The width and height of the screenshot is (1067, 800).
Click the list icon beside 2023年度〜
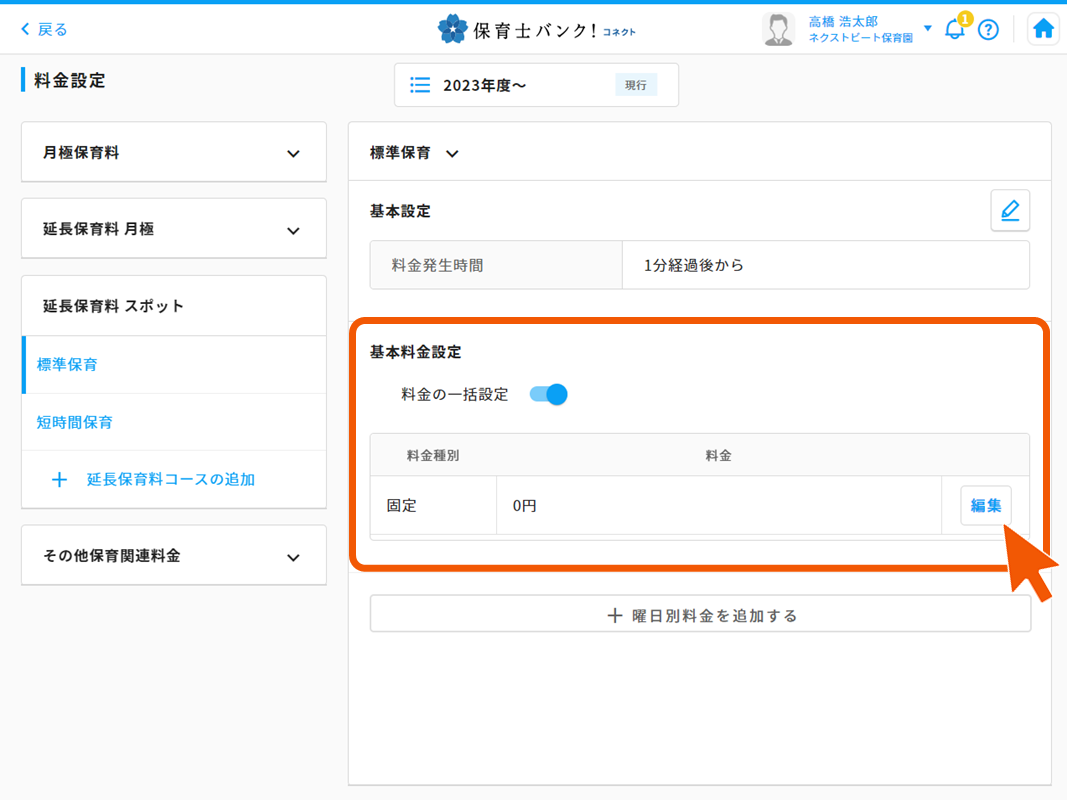[421, 85]
